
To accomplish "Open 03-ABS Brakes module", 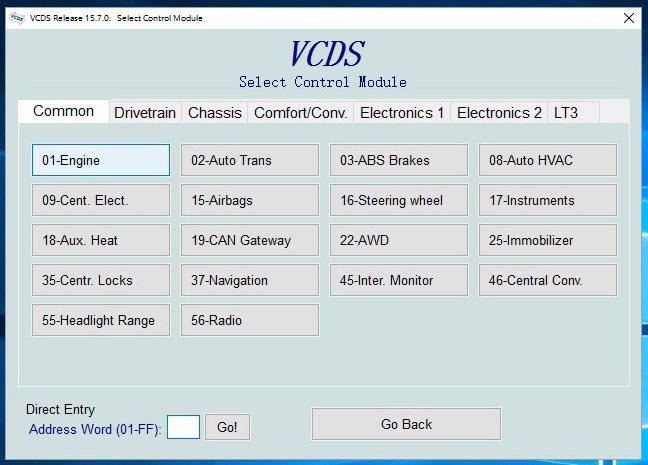I will (399, 160).
